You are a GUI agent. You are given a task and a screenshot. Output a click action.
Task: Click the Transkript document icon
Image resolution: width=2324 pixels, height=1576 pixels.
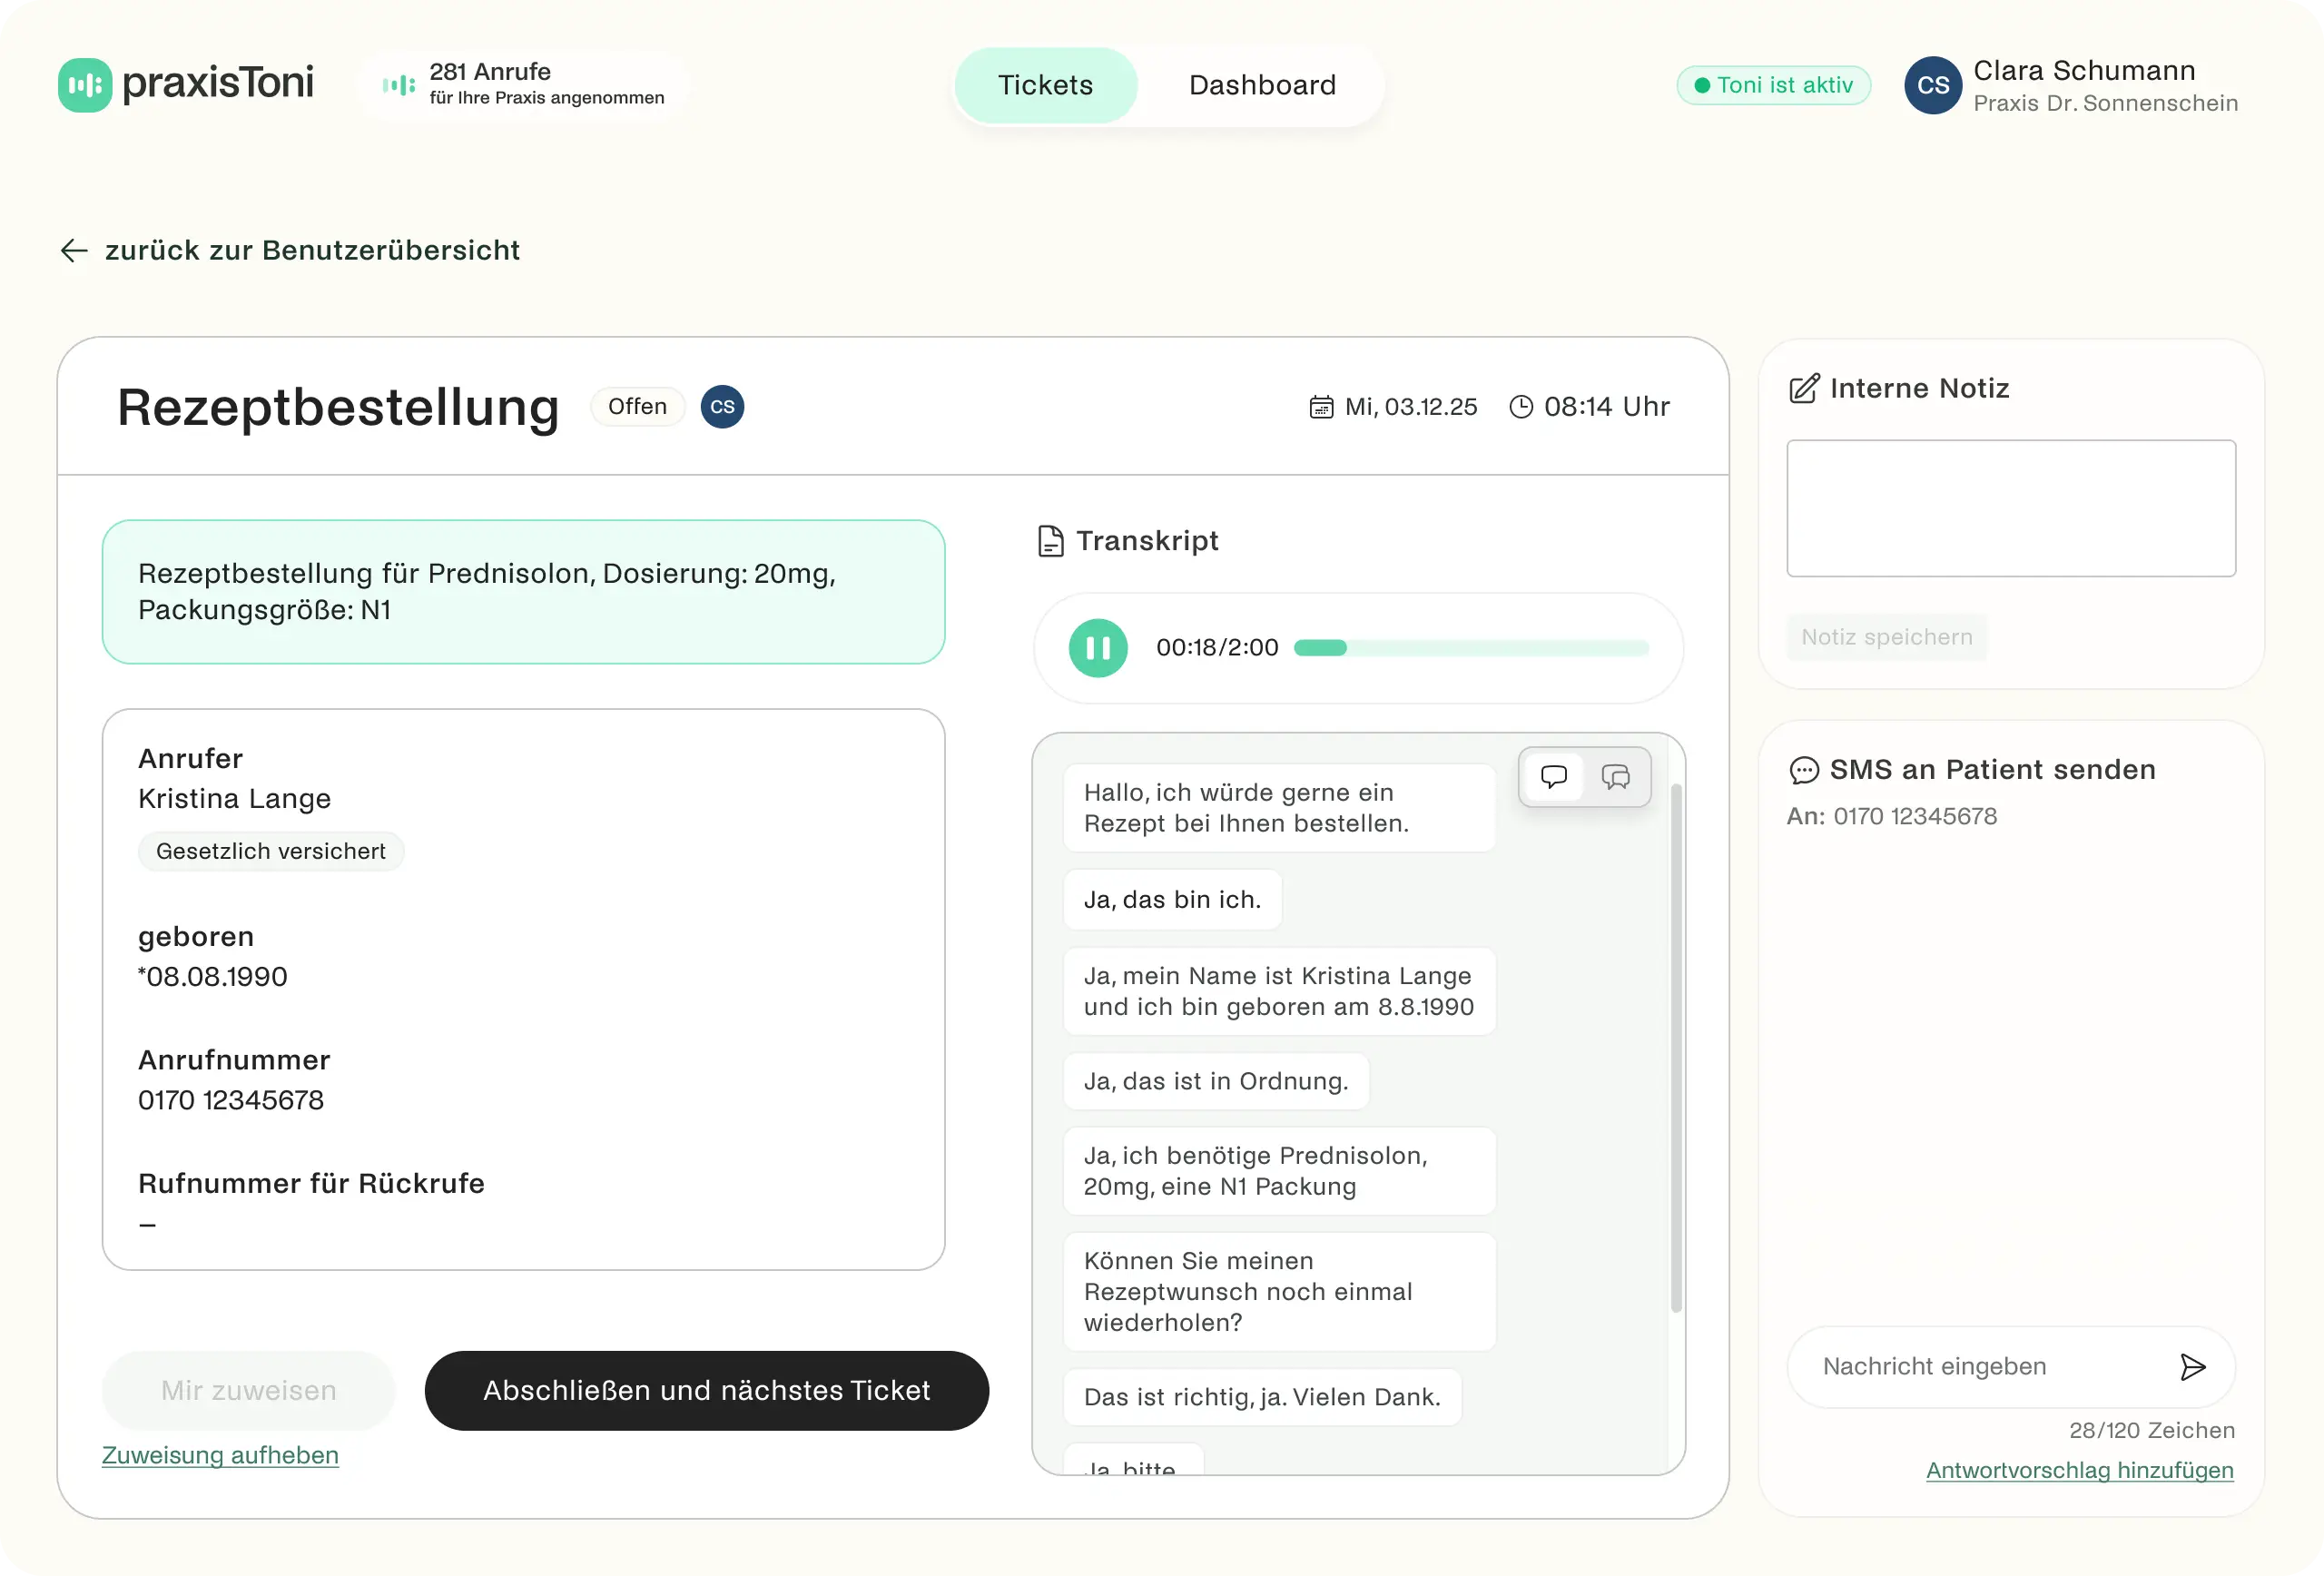pyautogui.click(x=1049, y=541)
